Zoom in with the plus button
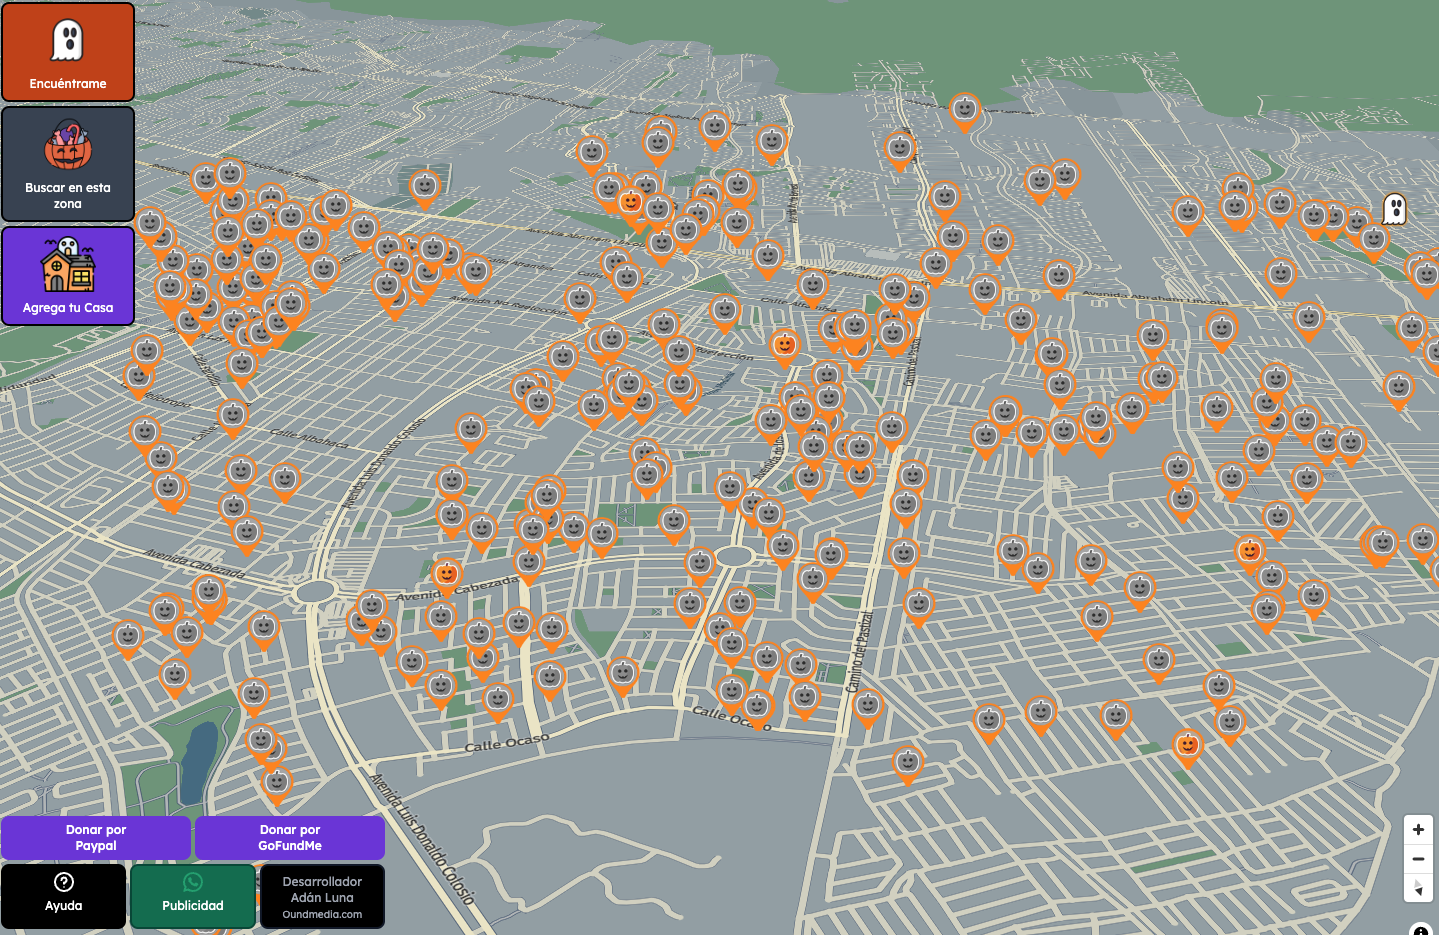1439x935 pixels. [1418, 829]
